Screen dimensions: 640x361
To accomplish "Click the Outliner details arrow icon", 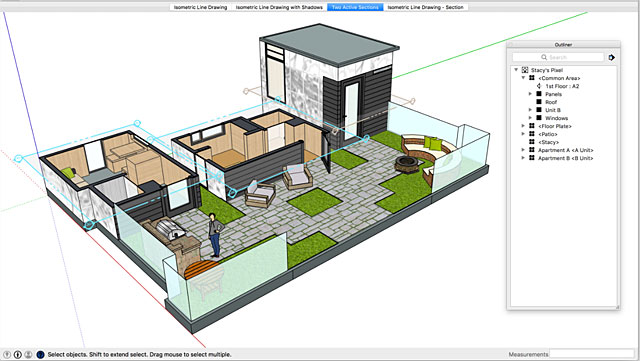I will tap(611, 58).
